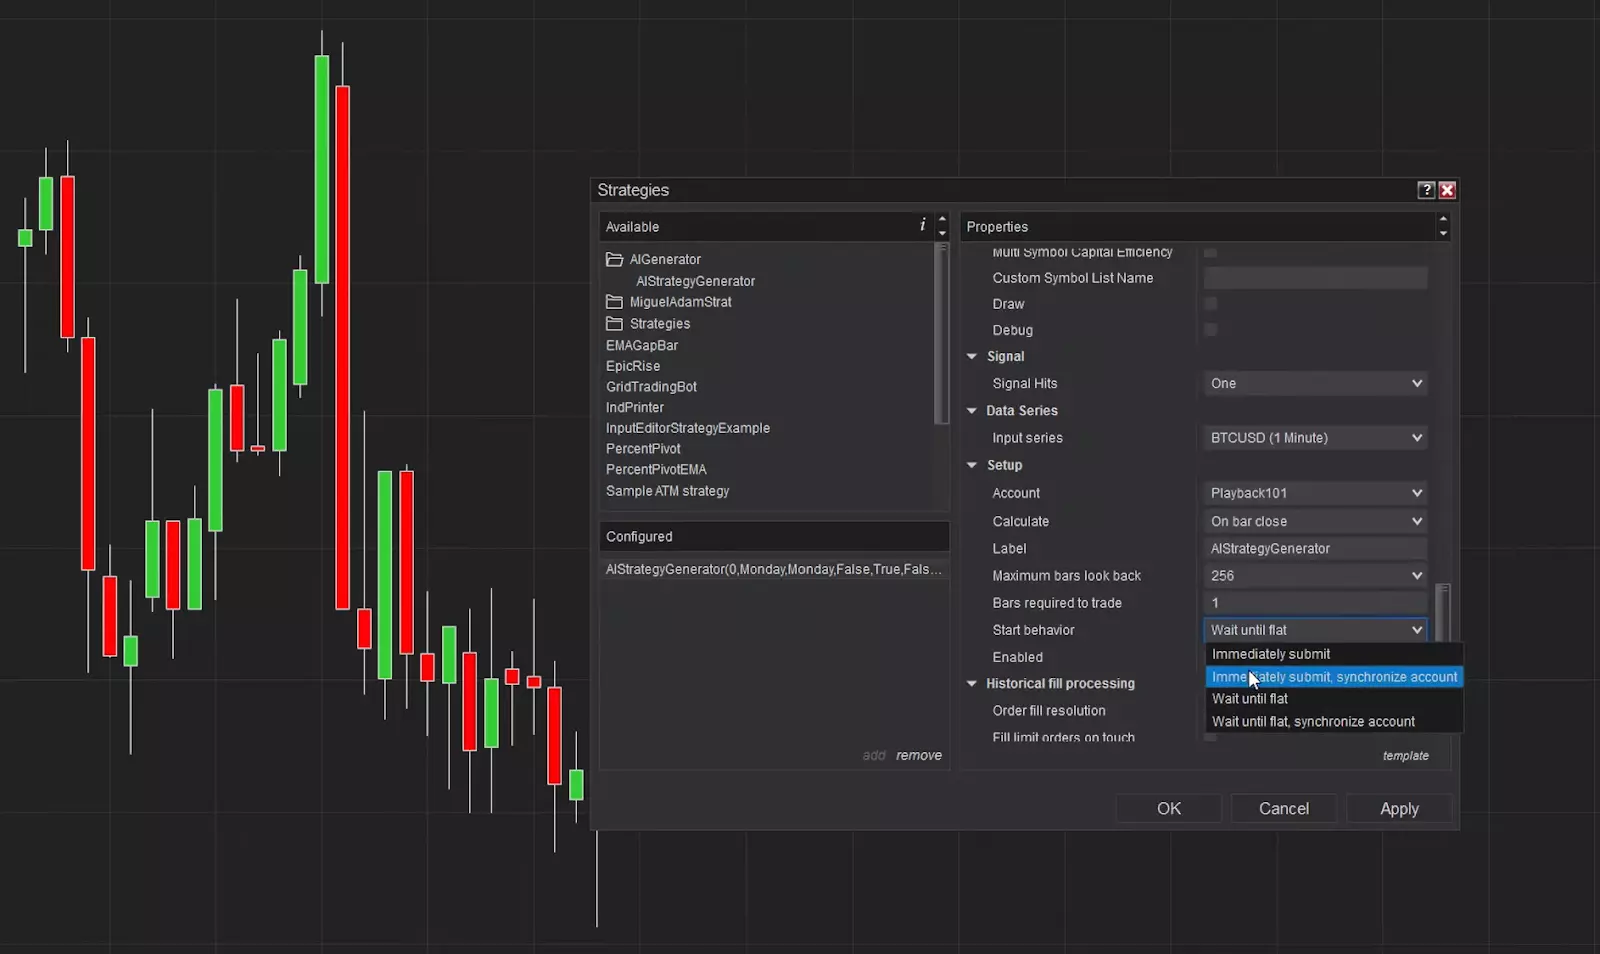
Task: Open the Input series dropdown
Action: tap(1316, 438)
